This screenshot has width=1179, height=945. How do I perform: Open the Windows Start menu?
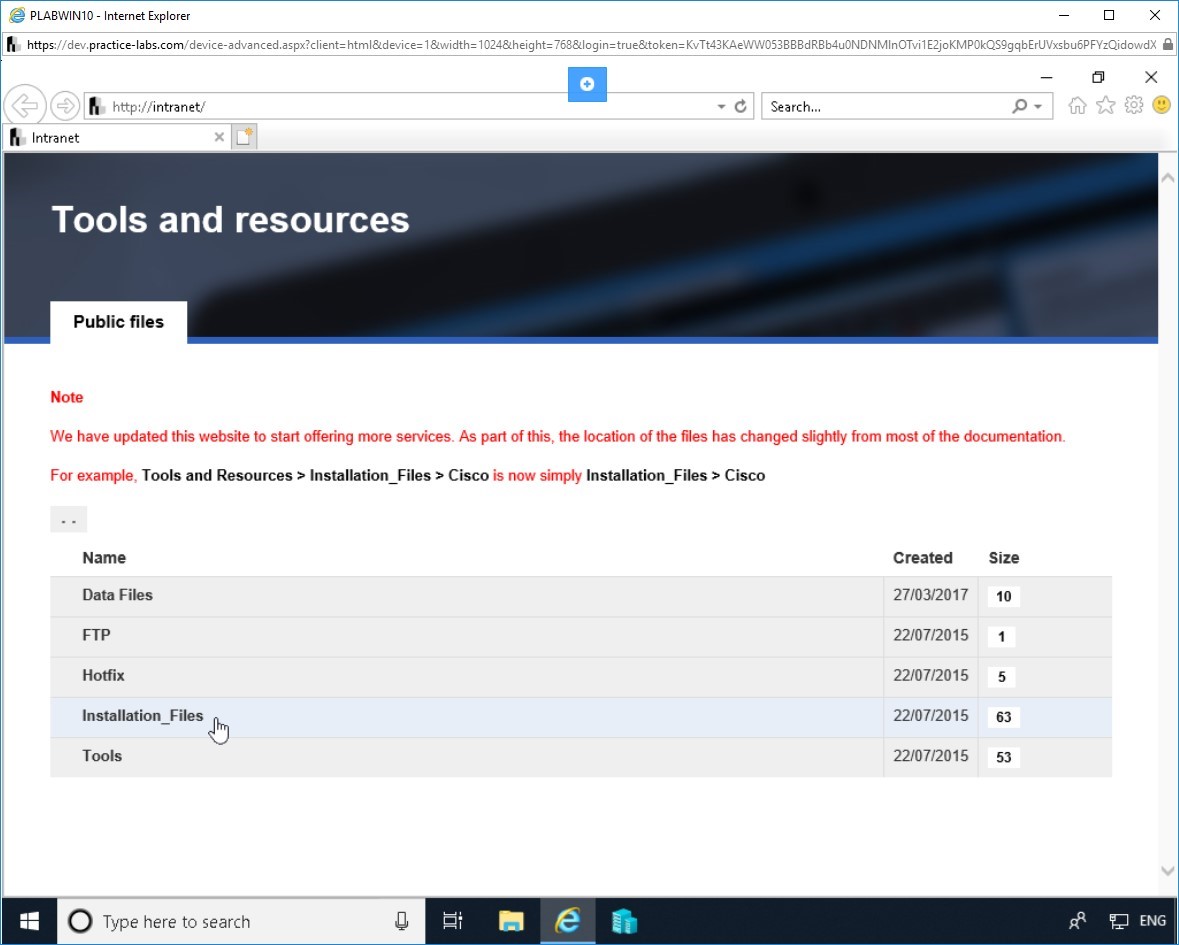click(29, 921)
